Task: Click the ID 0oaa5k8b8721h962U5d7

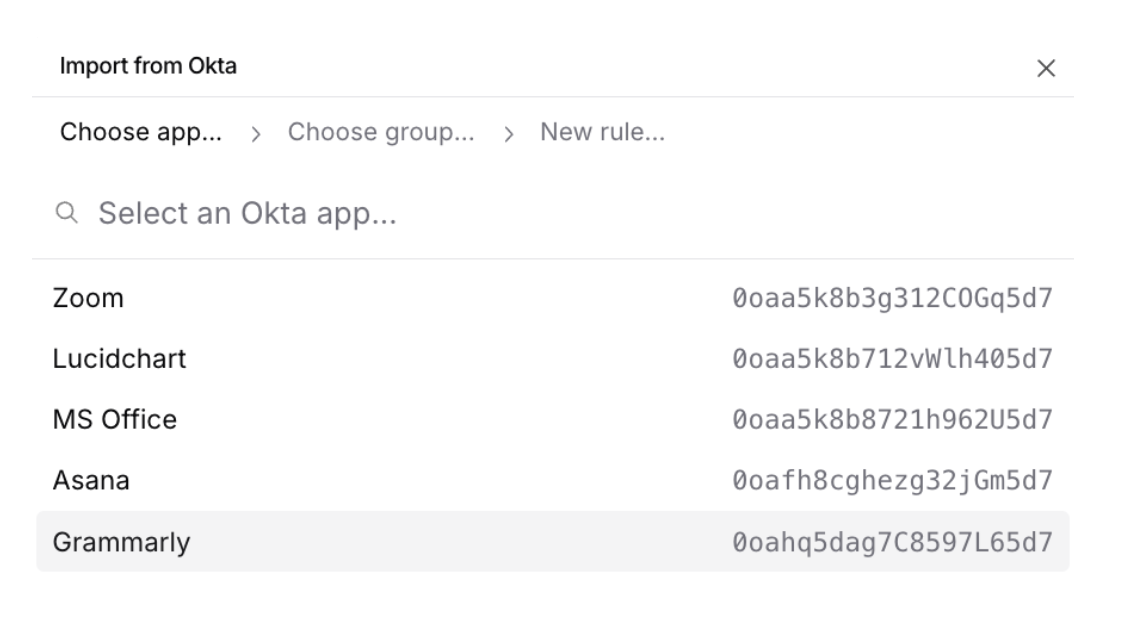Action: [892, 420]
